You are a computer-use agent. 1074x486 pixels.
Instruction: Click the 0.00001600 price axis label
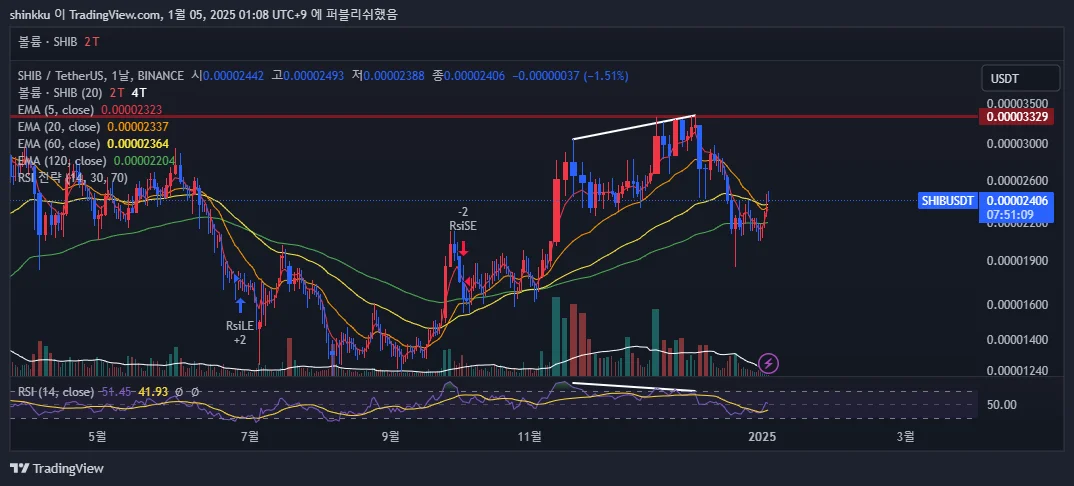[x=1017, y=305]
